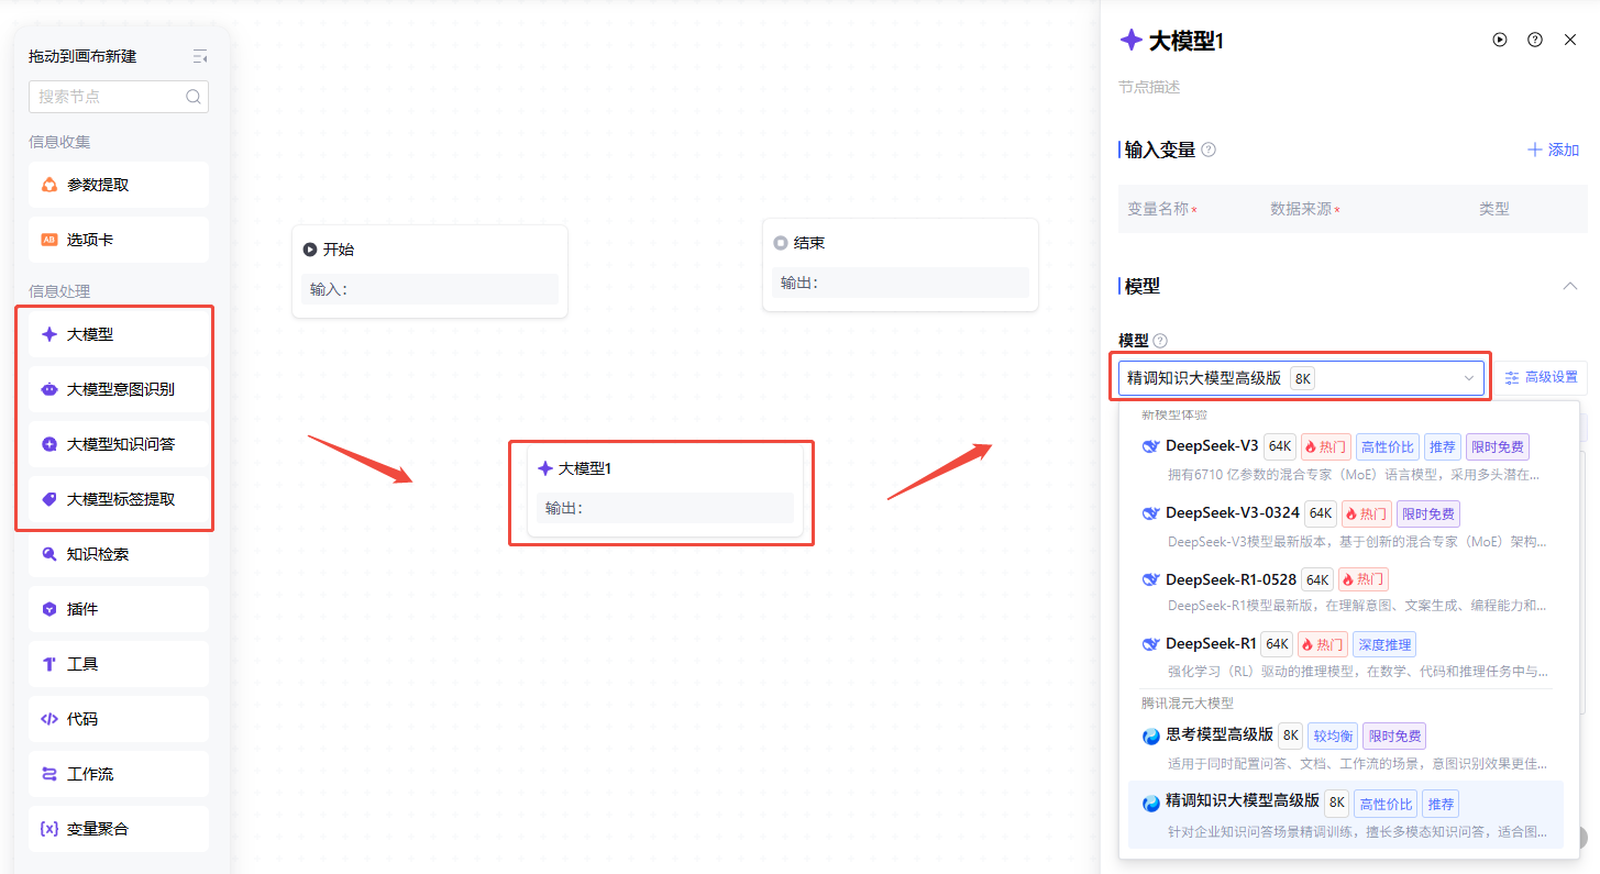Select the 开始 node on canvas

[429, 270]
